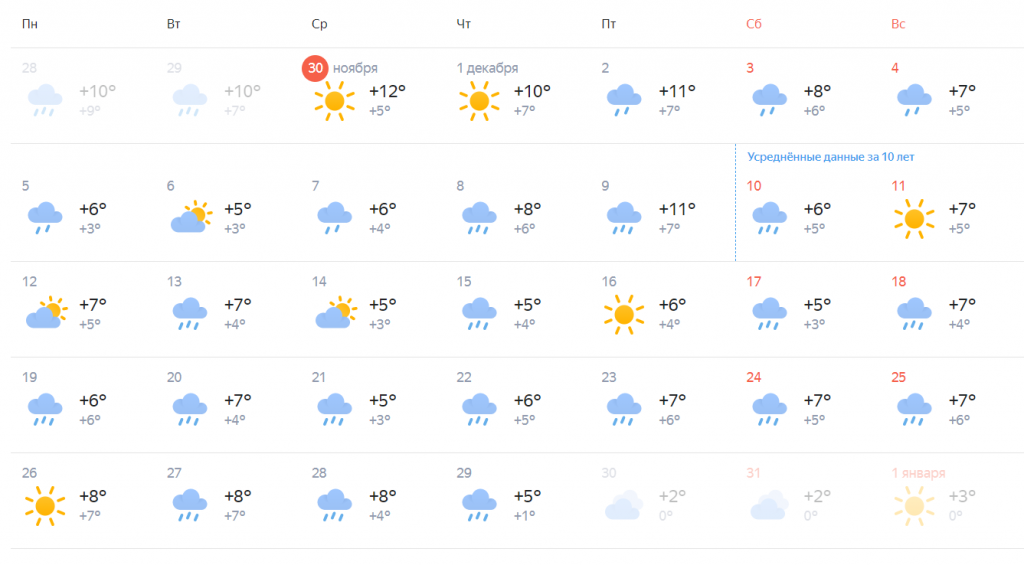Select the rain cloud icon on December 2
Image resolution: width=1024 pixels, height=565 pixels.
[x=624, y=100]
